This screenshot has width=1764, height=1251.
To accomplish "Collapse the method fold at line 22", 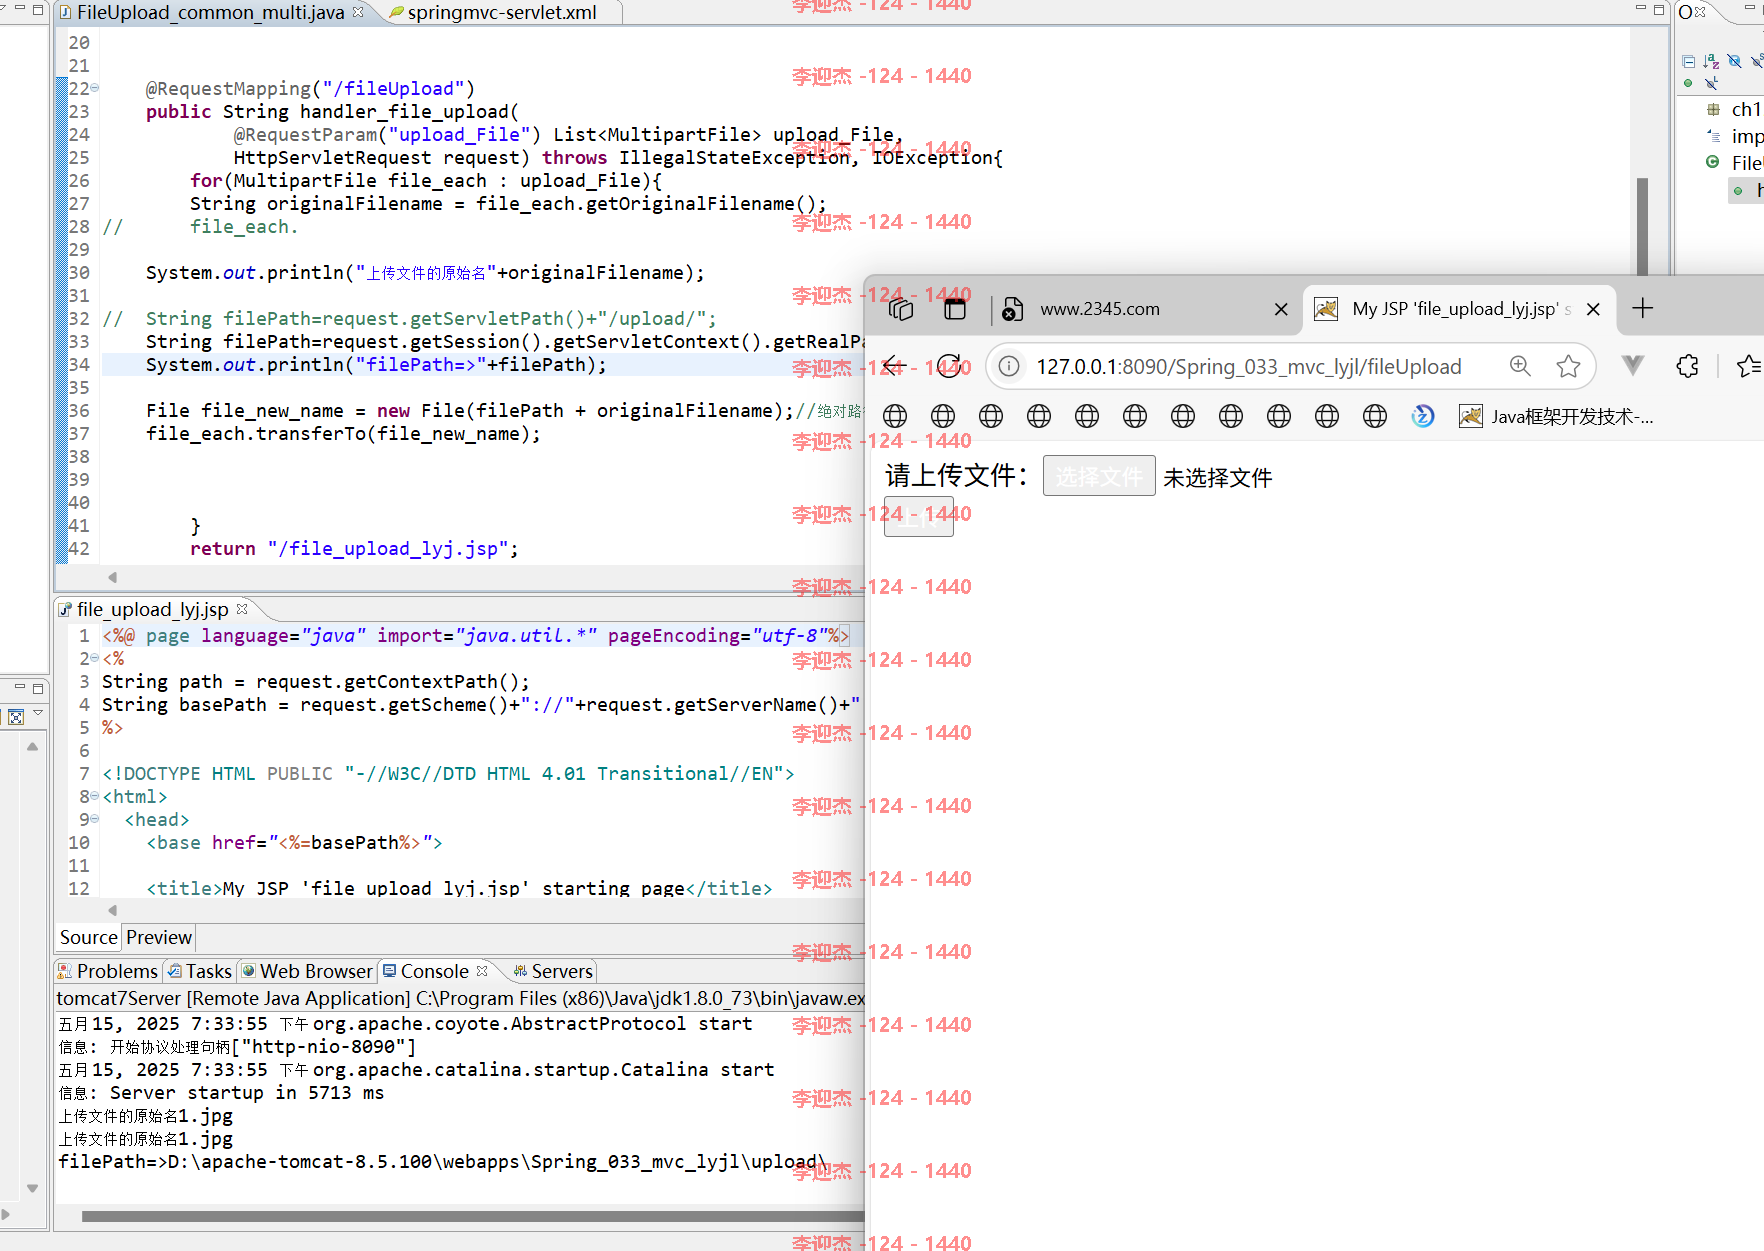I will [95, 88].
